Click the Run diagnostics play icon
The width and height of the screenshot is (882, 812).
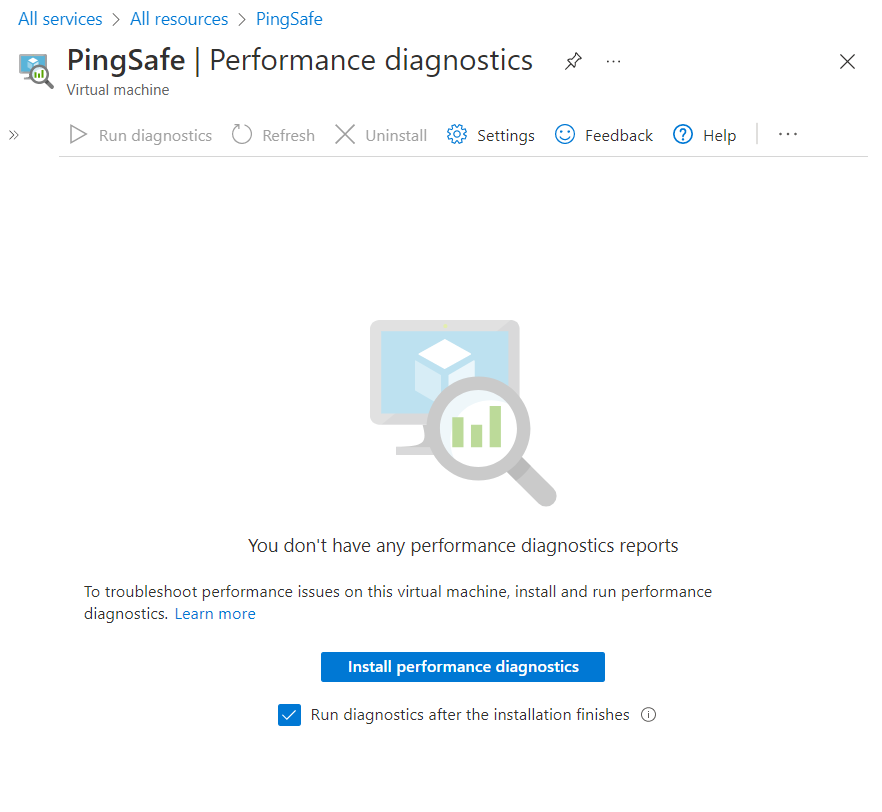coord(79,135)
